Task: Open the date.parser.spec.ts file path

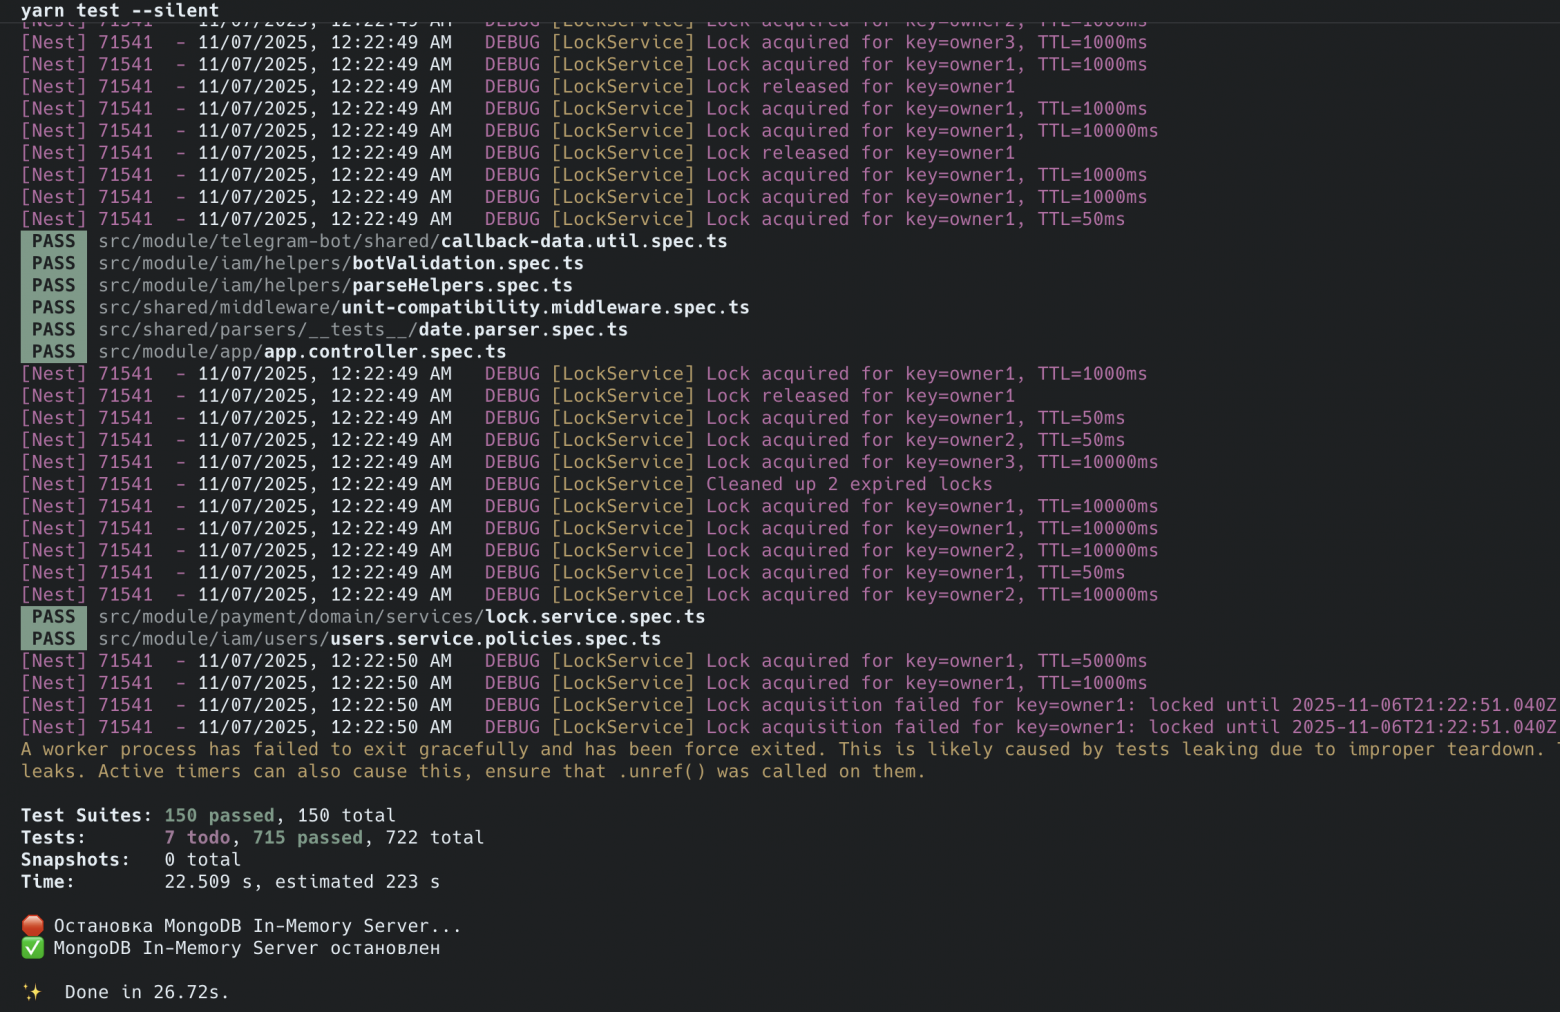Action: (362, 329)
